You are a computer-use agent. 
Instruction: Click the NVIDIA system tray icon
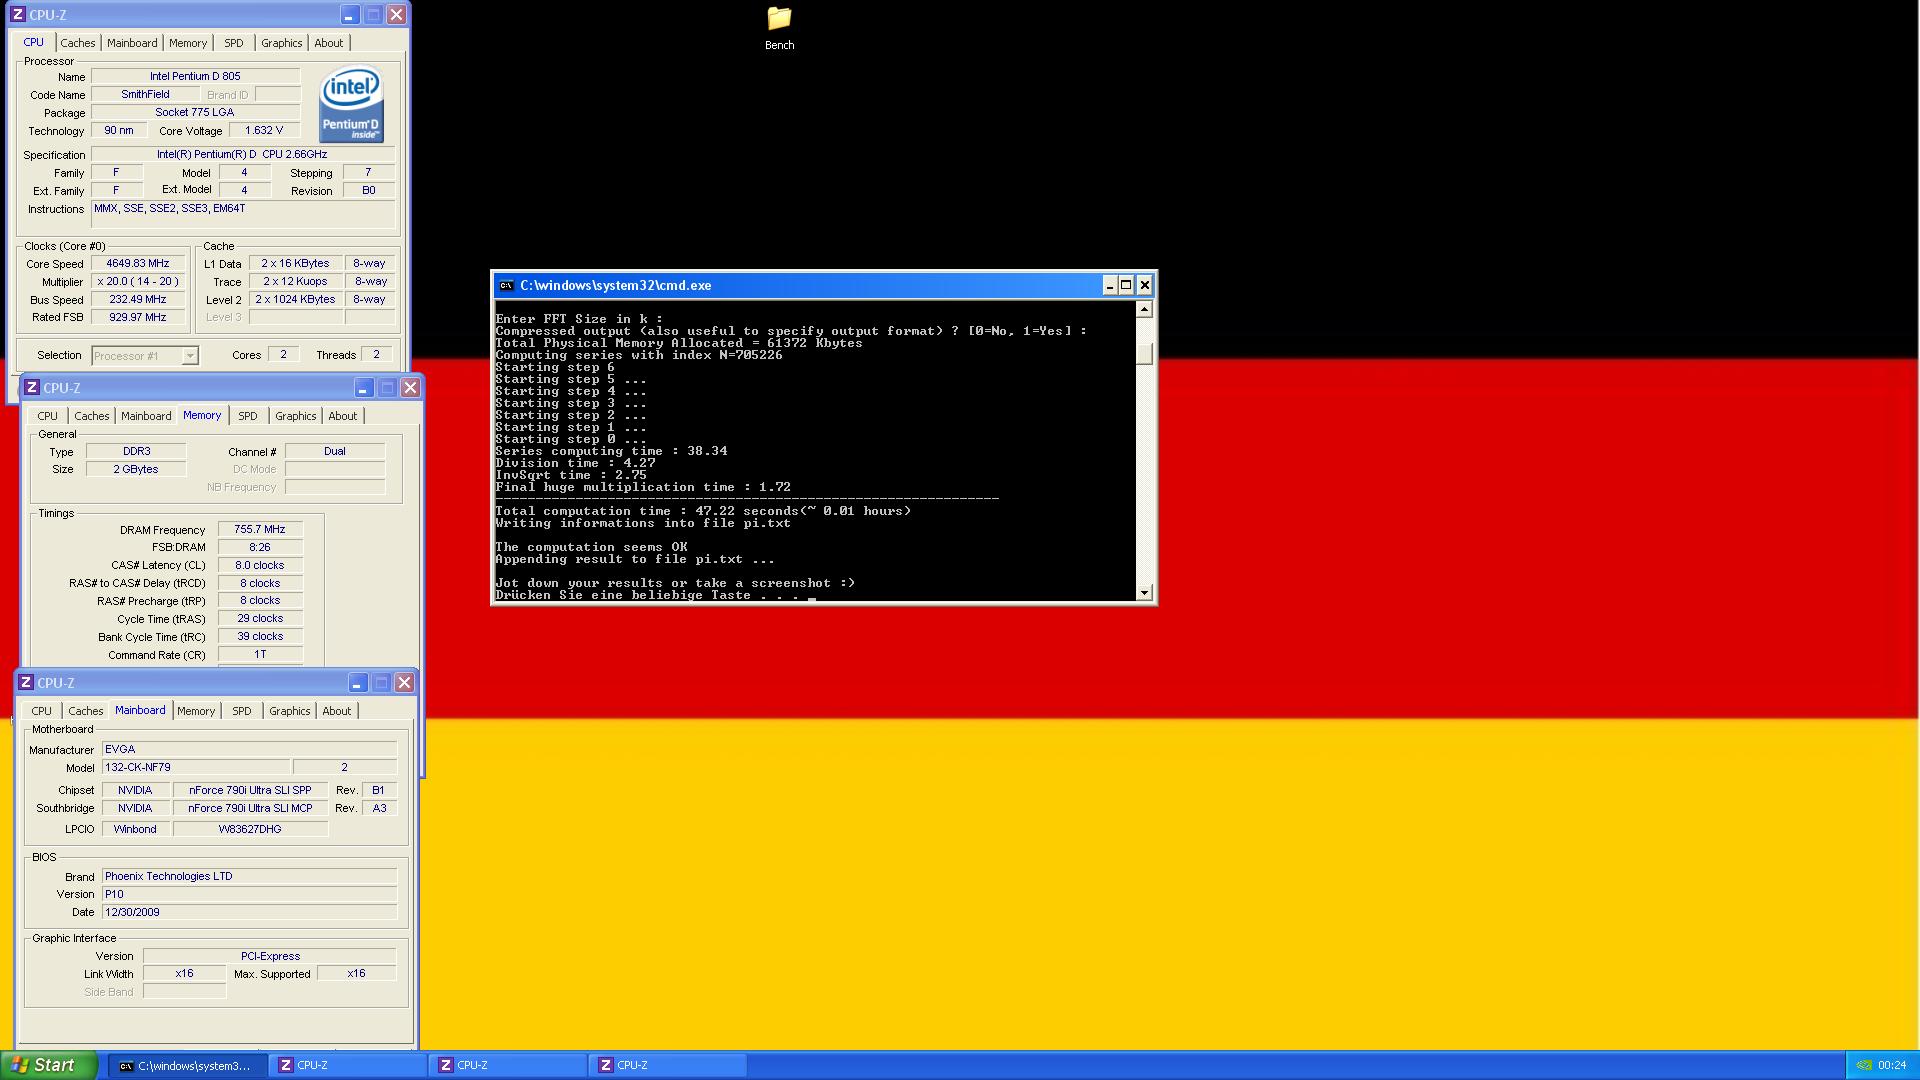pyautogui.click(x=1864, y=1066)
